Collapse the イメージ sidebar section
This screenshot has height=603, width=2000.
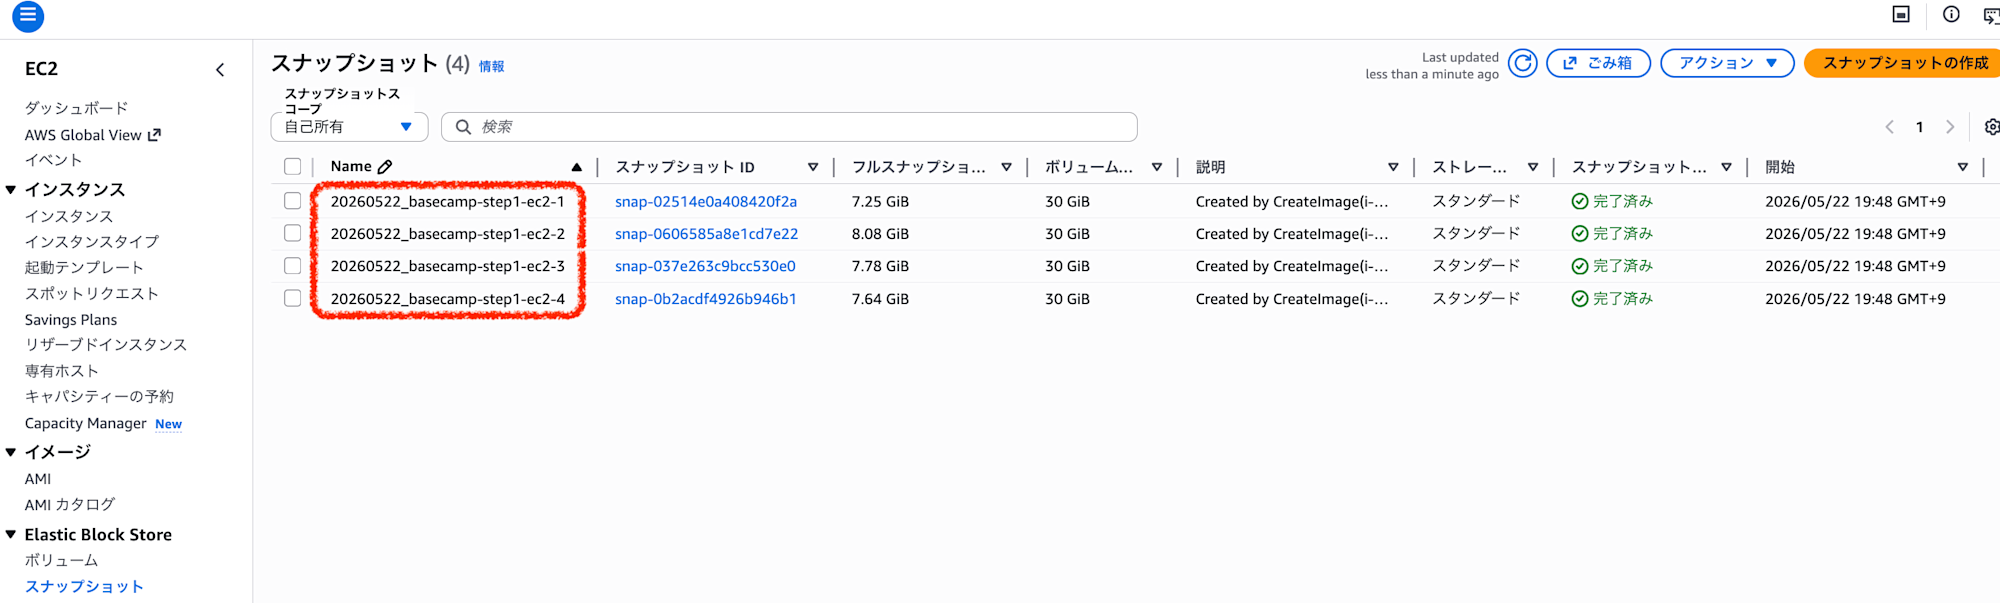click(x=11, y=452)
